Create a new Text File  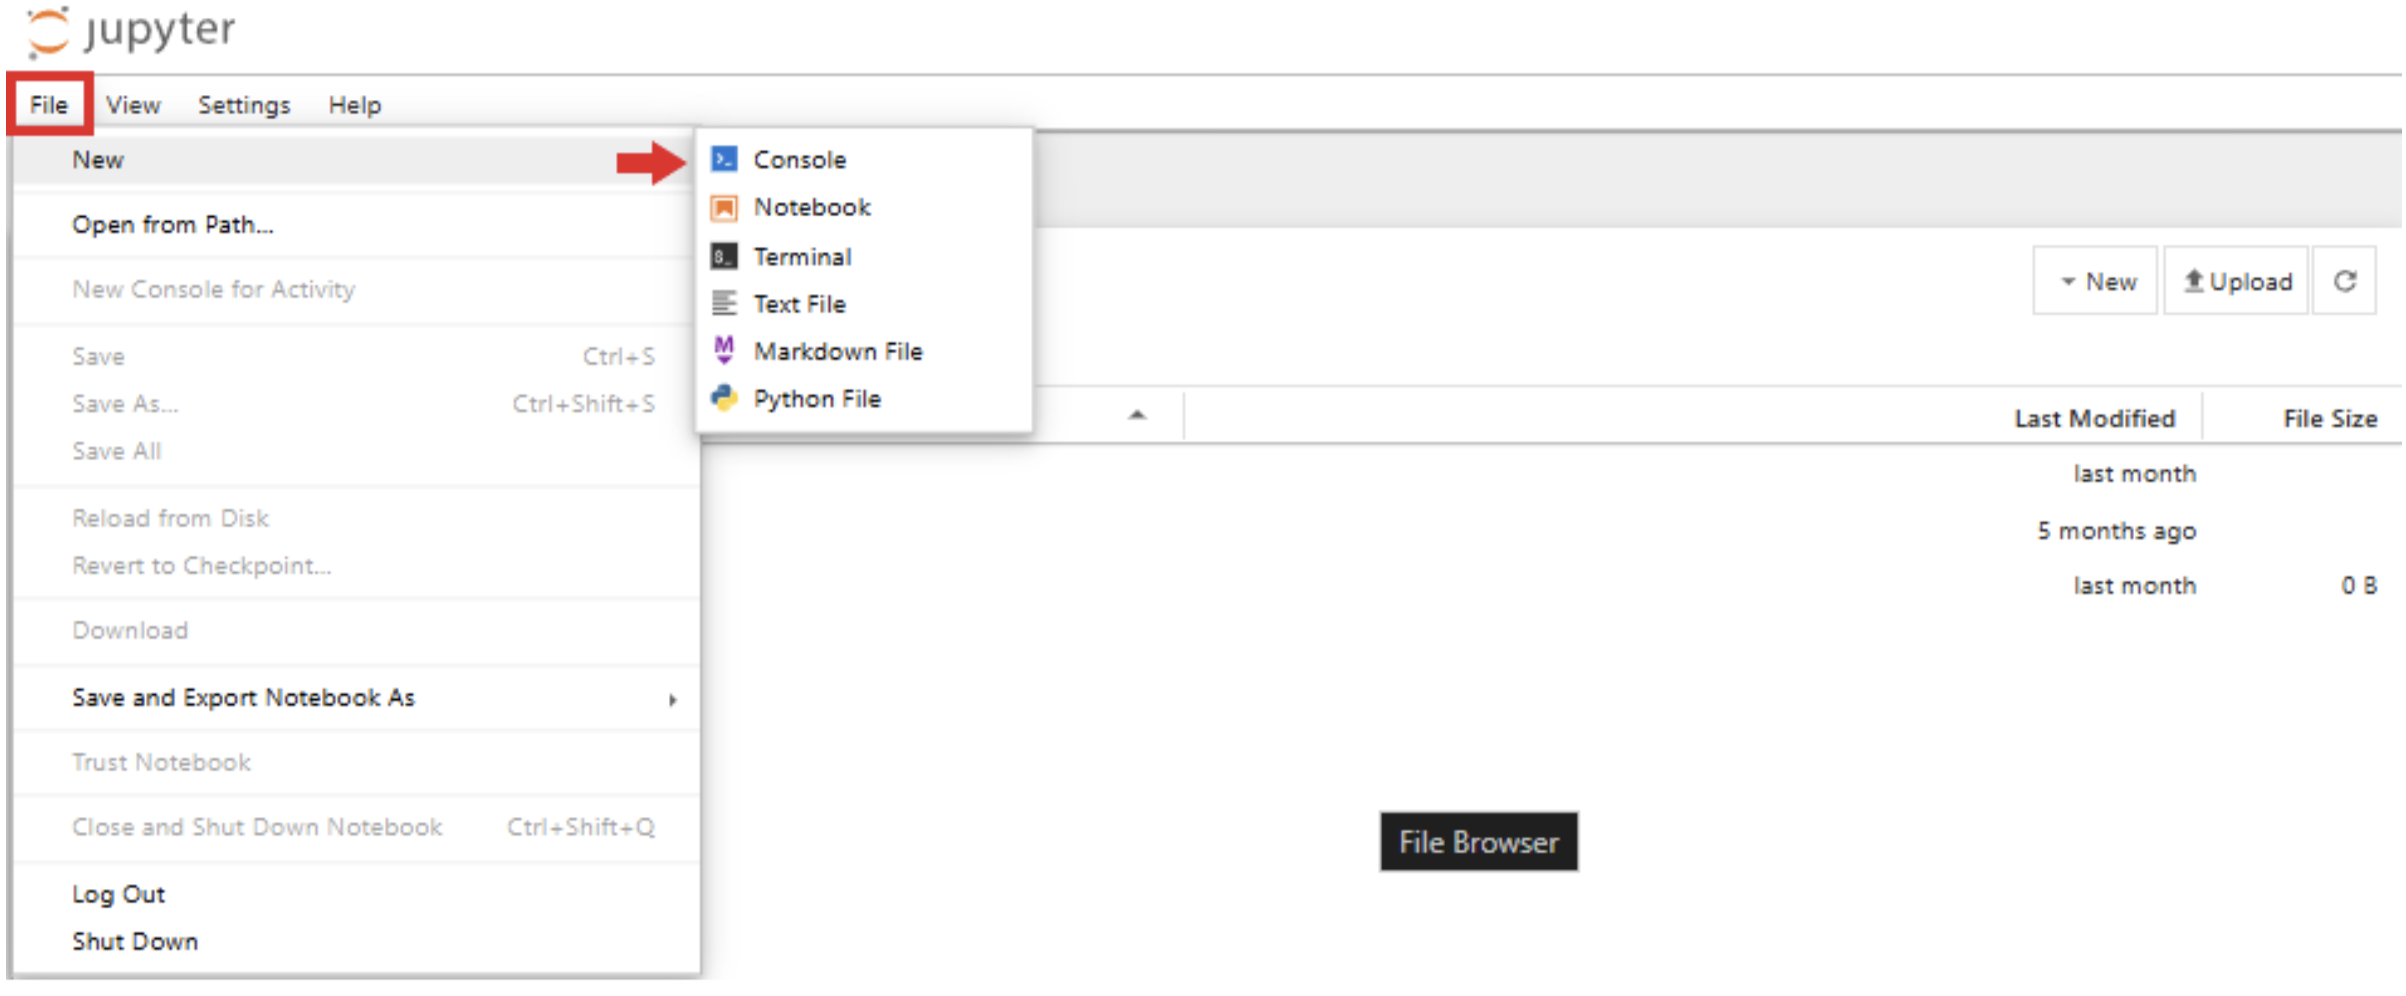pyautogui.click(x=864, y=303)
